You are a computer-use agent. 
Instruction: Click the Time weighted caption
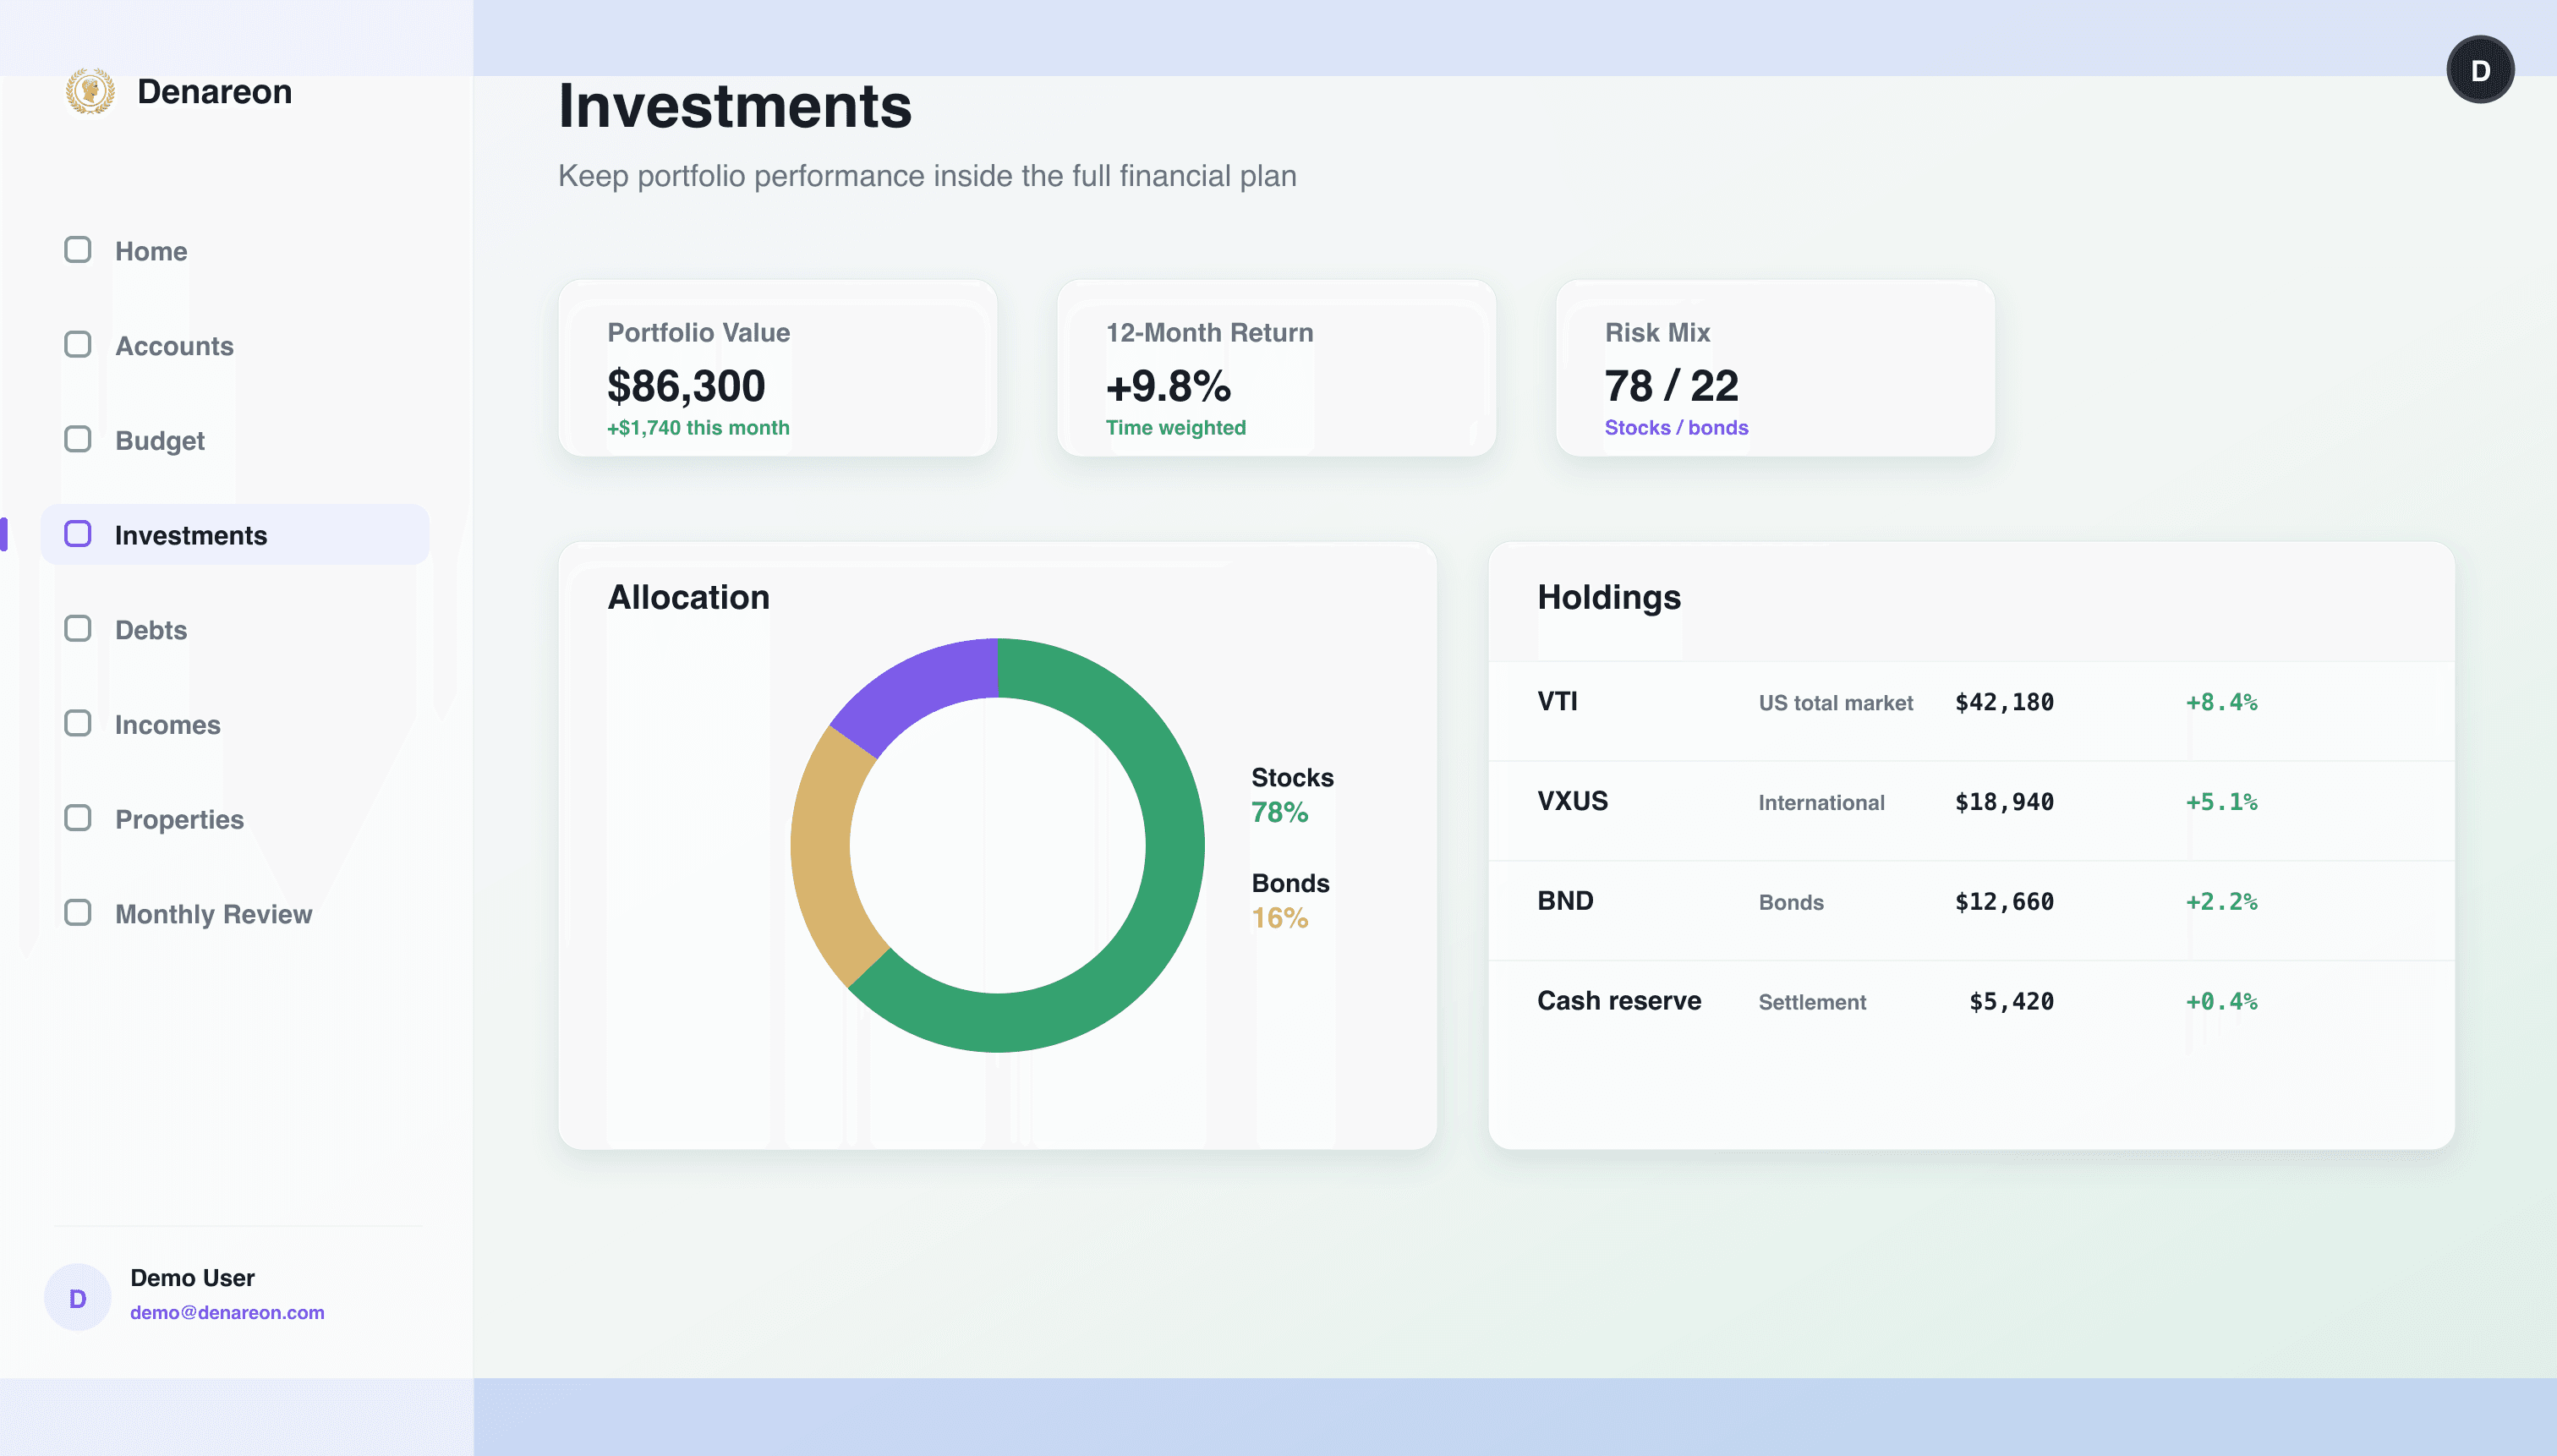coord(1176,428)
